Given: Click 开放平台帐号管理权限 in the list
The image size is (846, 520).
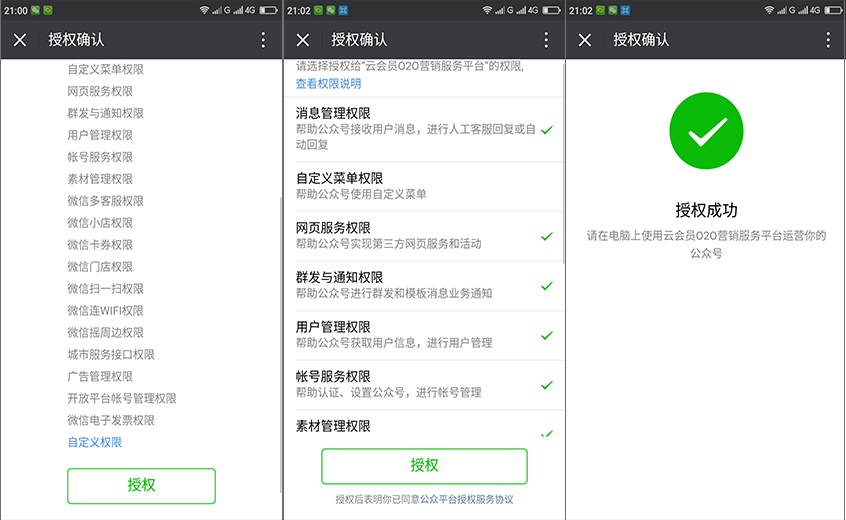Looking at the screenshot, I should tap(122, 399).
